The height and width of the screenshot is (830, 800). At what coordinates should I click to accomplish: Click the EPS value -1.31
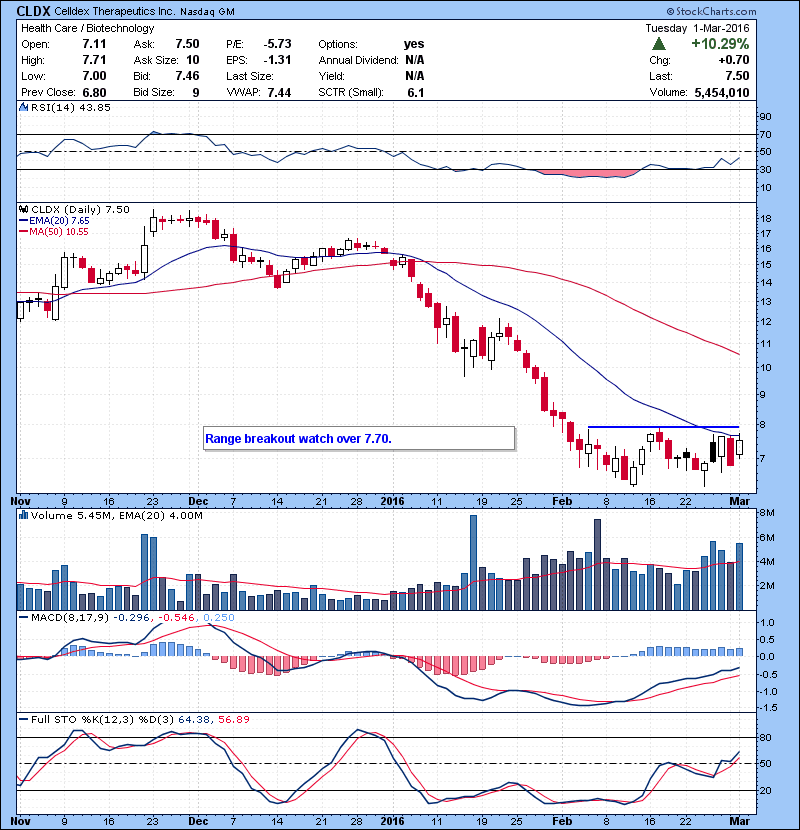pyautogui.click(x=277, y=60)
